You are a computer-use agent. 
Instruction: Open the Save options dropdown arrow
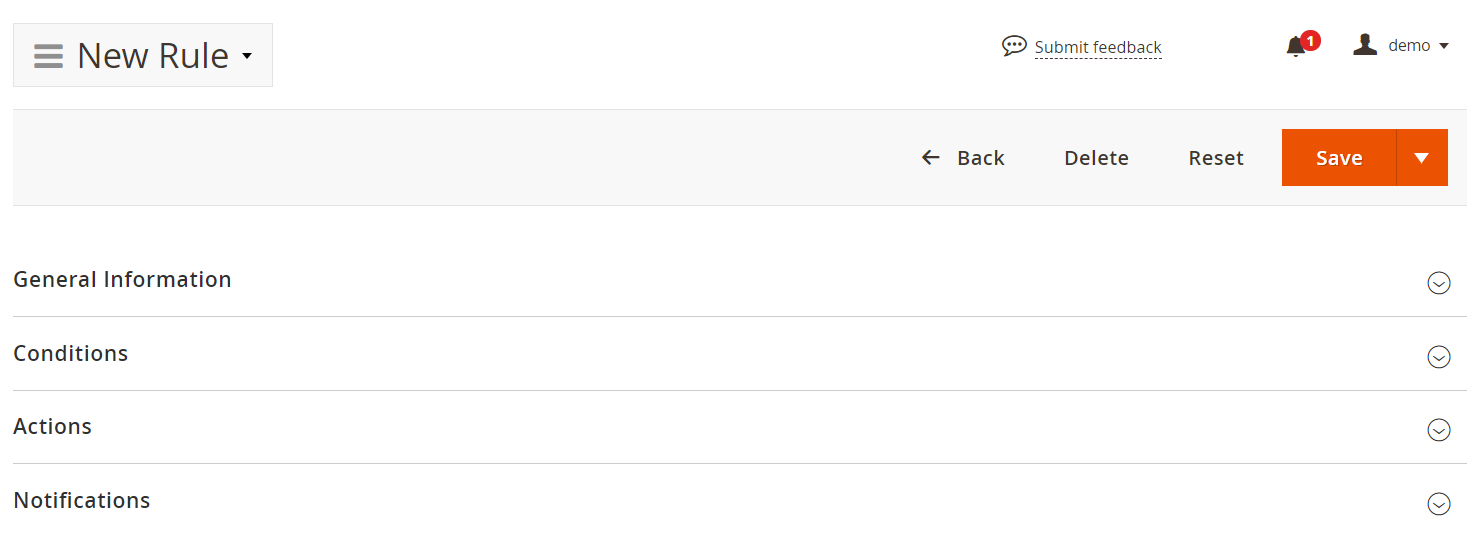click(x=1422, y=158)
